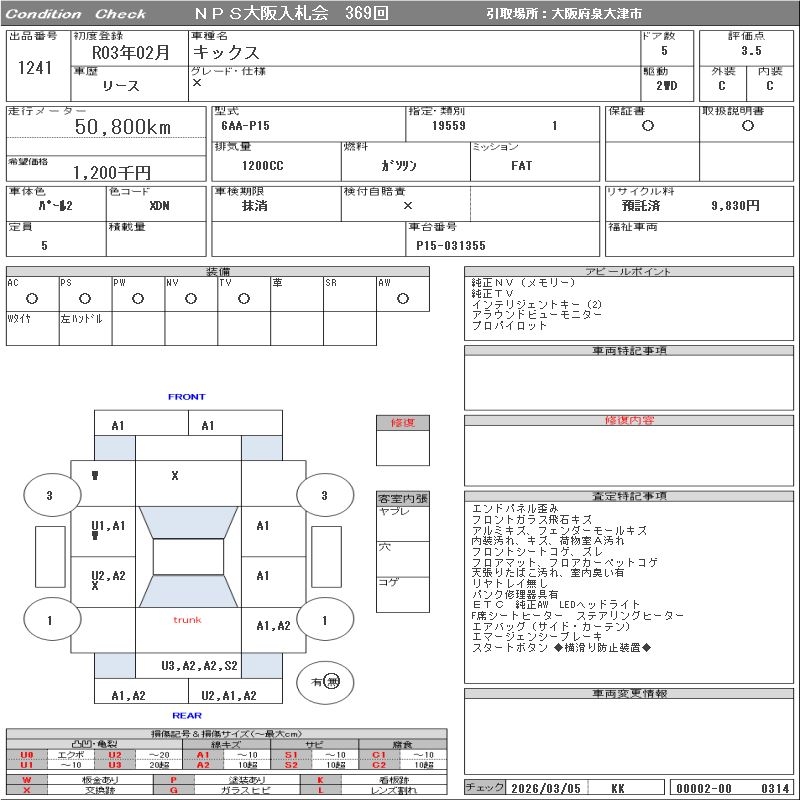Click the red 修復内容 header
This screenshot has width=800, height=800.
point(627,421)
